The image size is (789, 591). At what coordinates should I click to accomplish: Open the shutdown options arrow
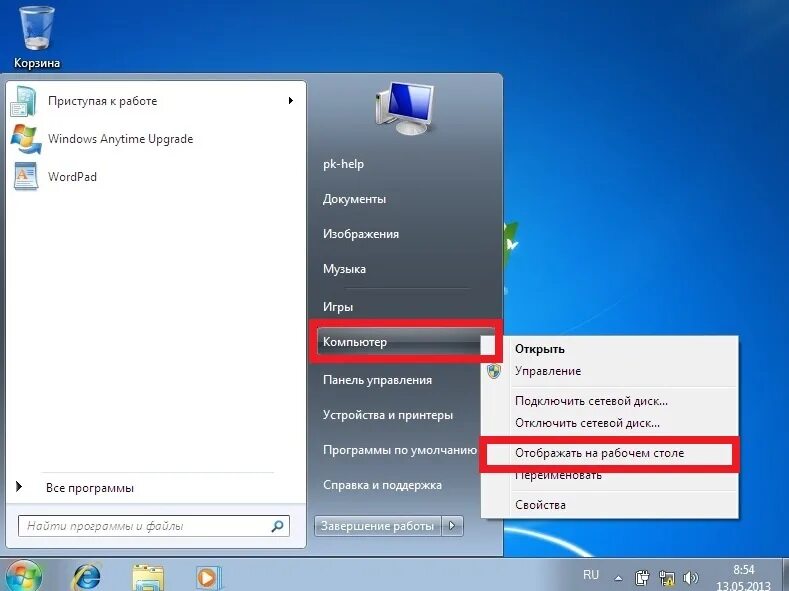452,526
